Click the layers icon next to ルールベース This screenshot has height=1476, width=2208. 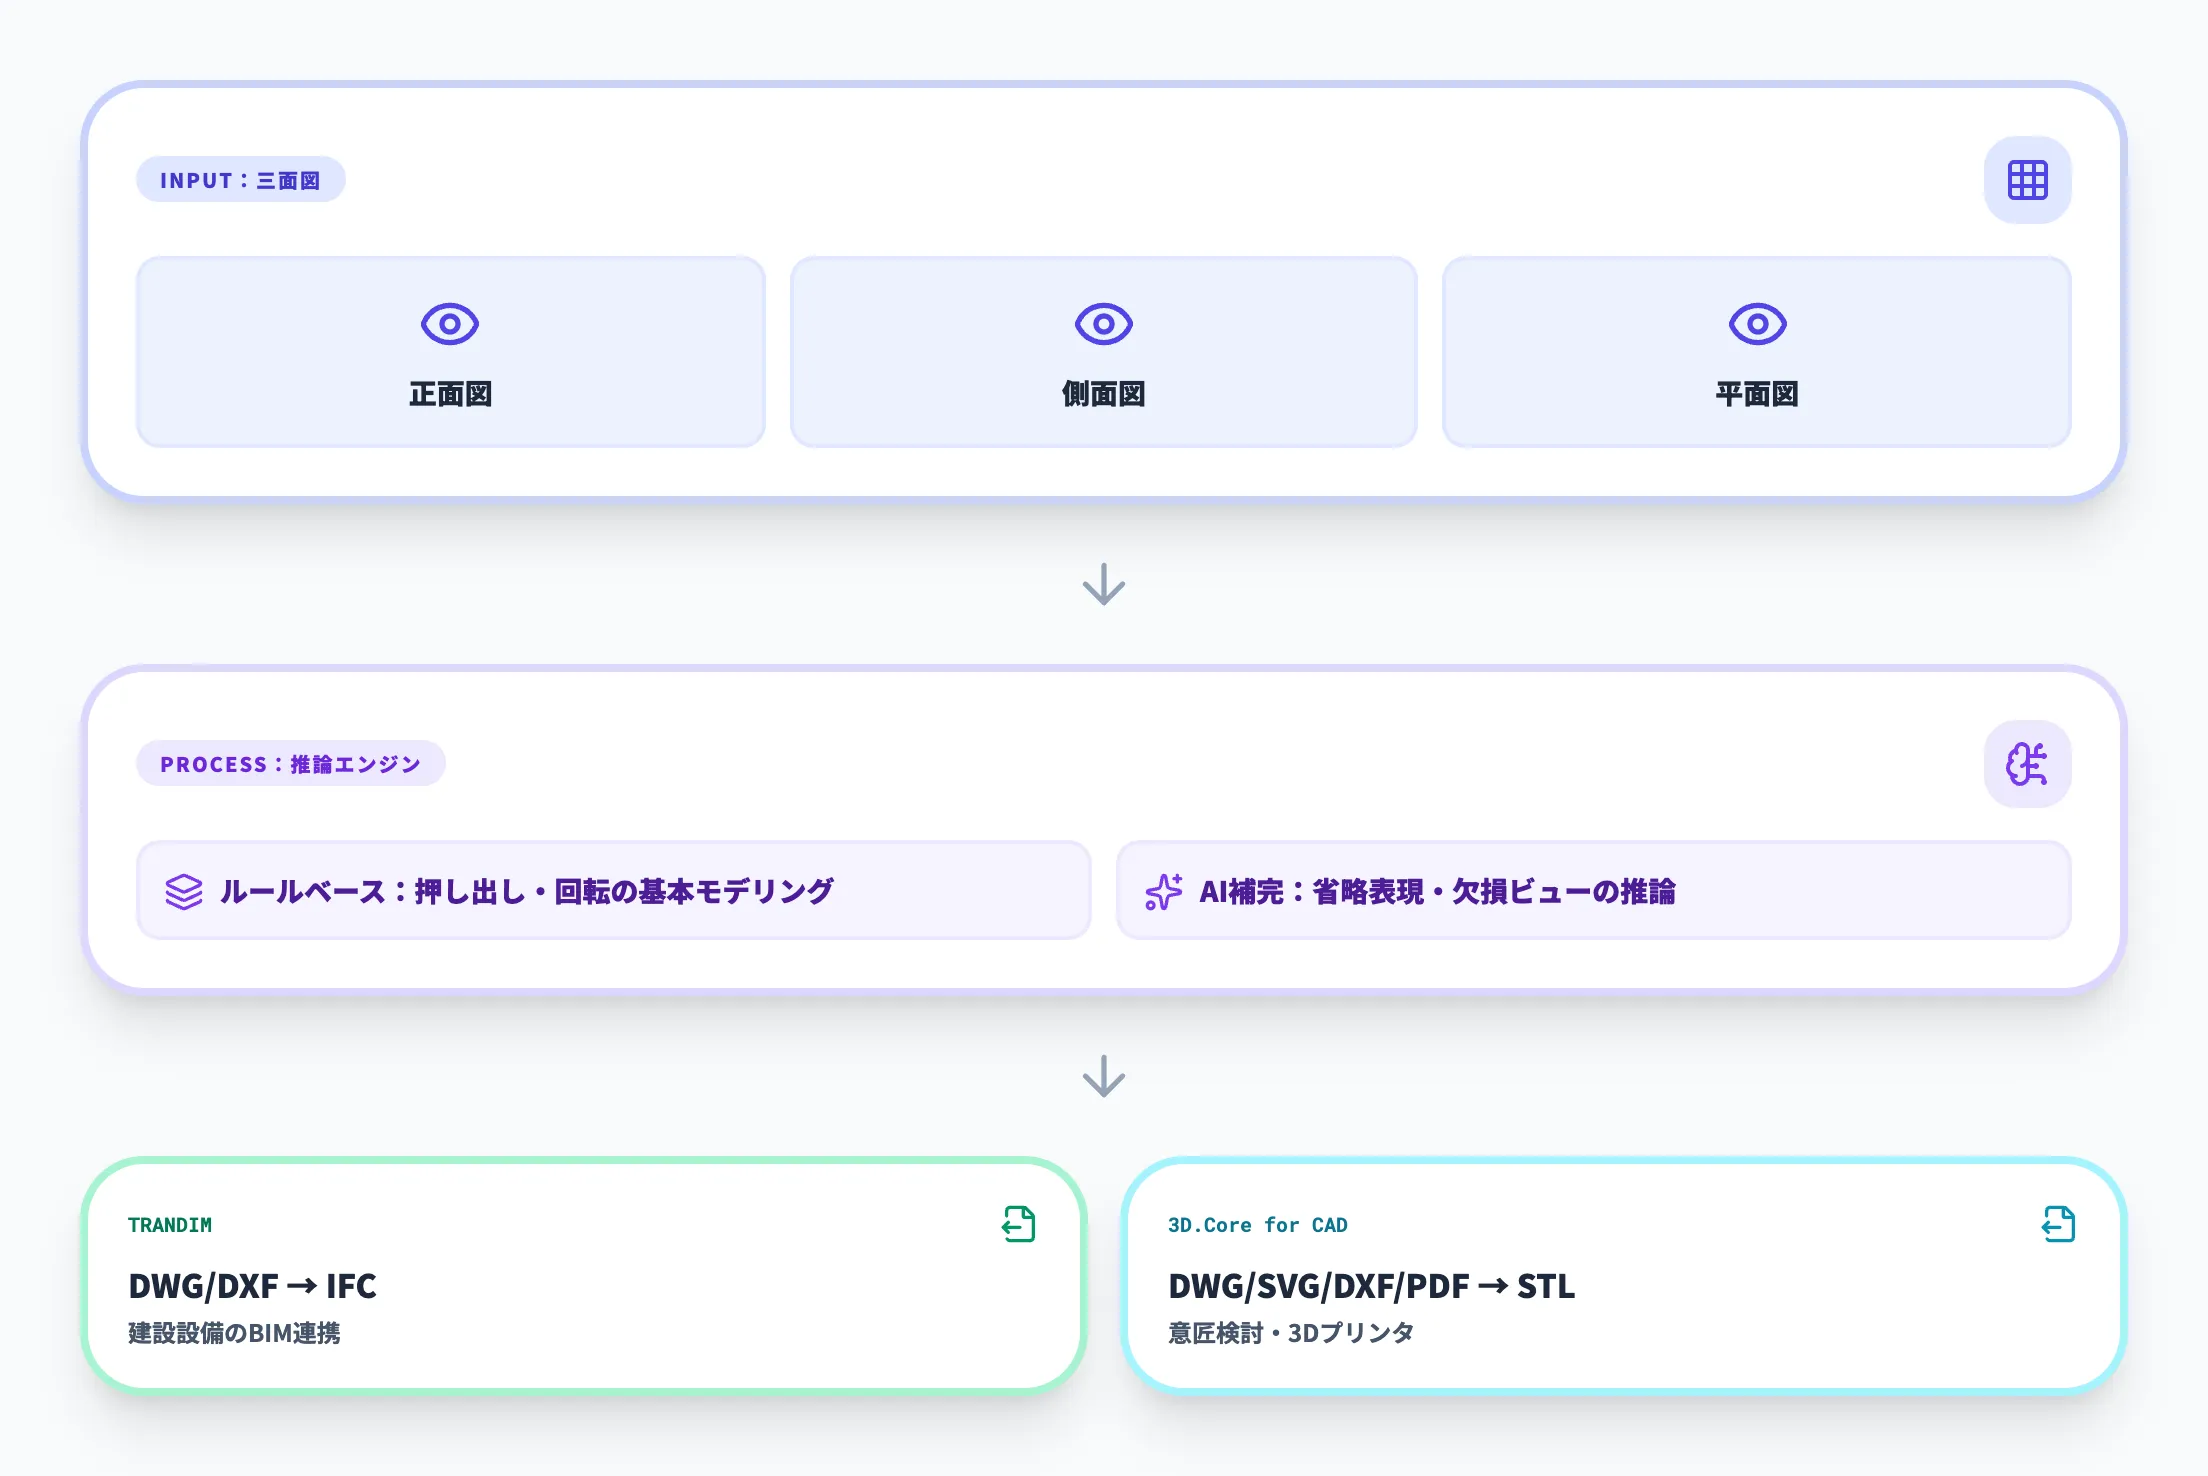pyautogui.click(x=184, y=890)
